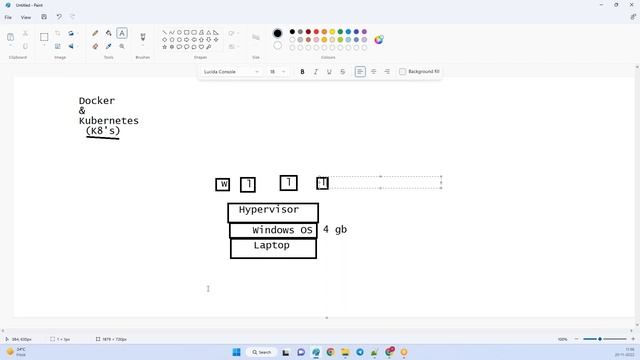Toggle Italic text formatting
Screen dimensions: 640x360
(x=316, y=72)
